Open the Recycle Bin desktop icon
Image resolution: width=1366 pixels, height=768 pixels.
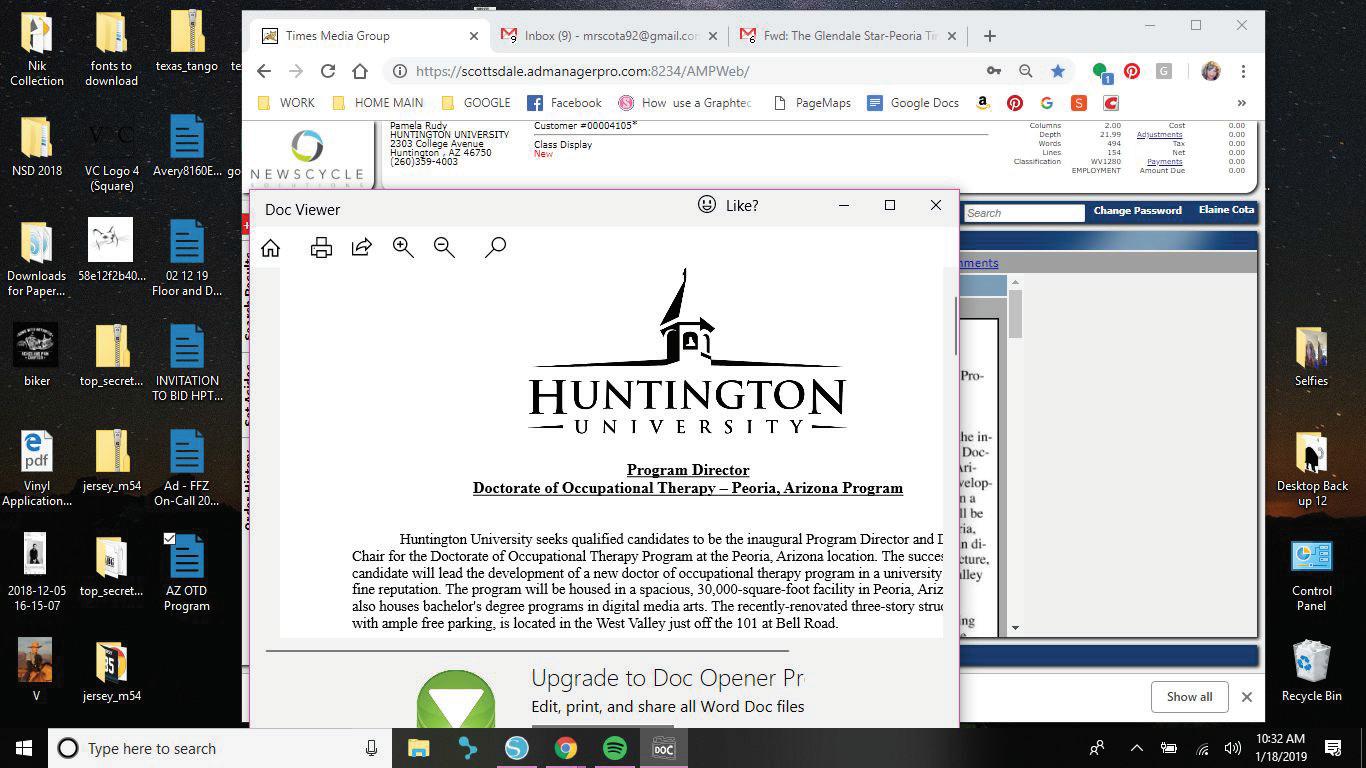(x=1311, y=671)
